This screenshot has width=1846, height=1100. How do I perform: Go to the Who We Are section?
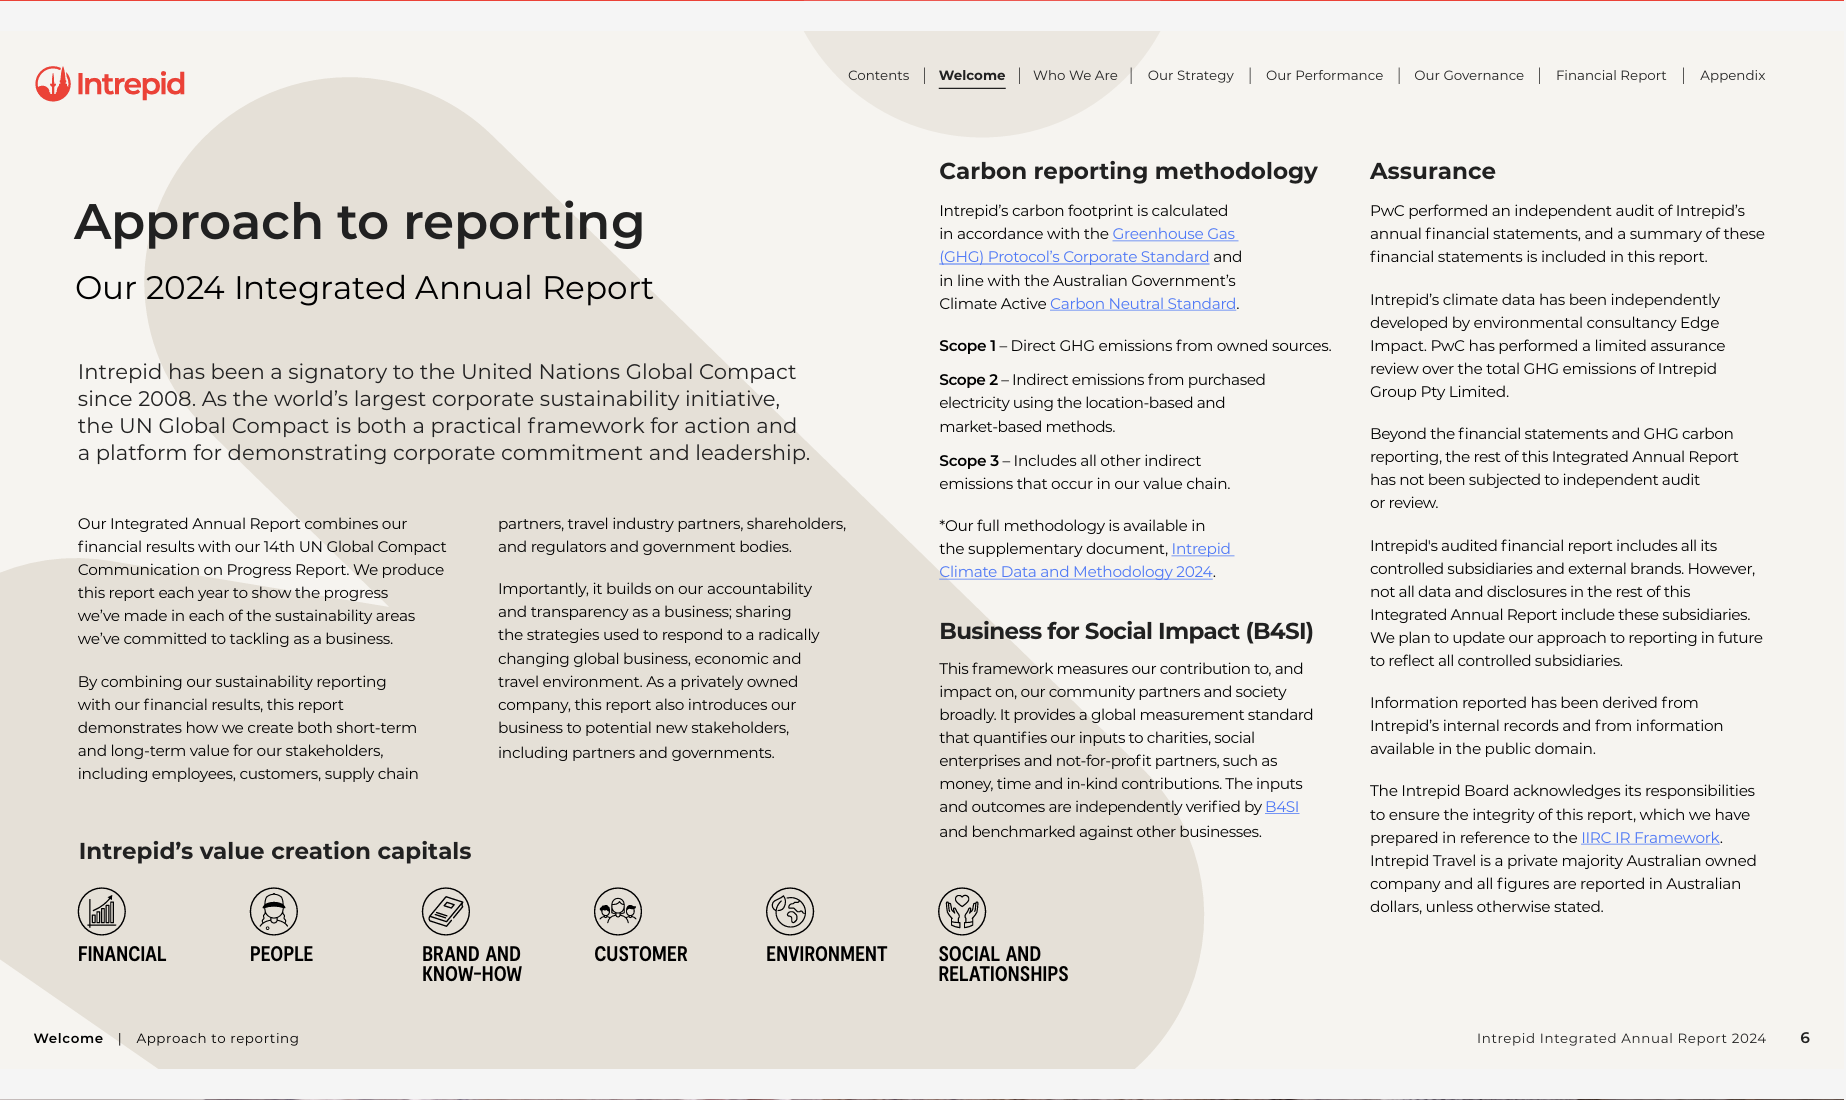point(1075,76)
